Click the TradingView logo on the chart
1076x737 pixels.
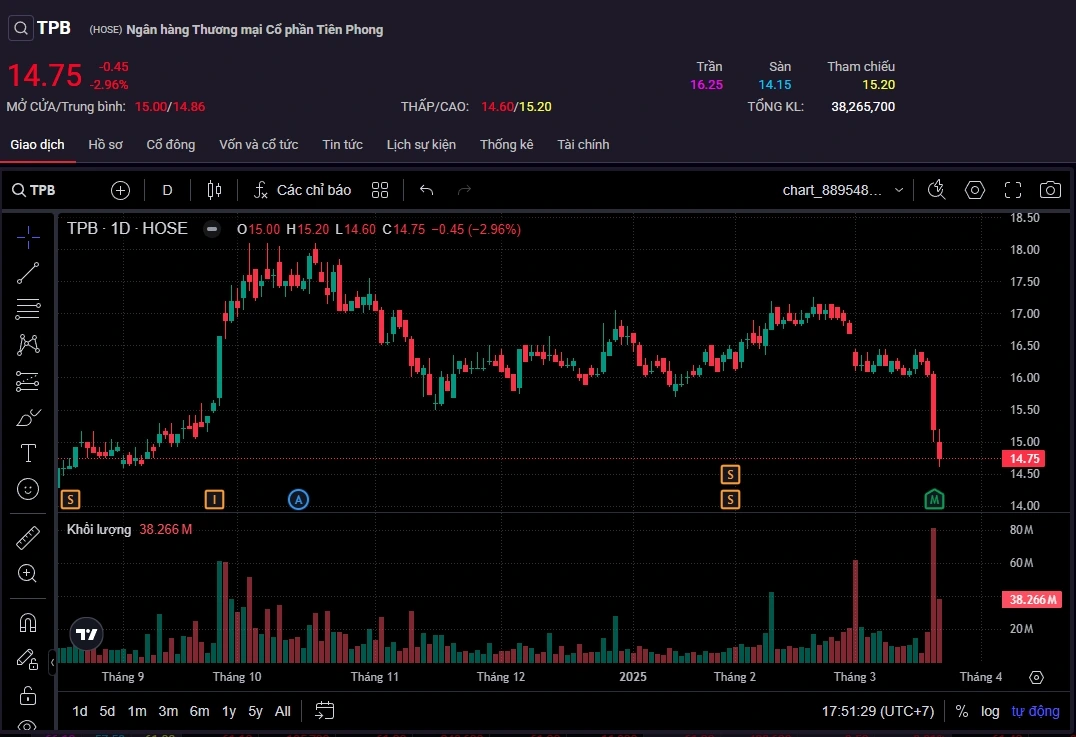[x=87, y=634]
